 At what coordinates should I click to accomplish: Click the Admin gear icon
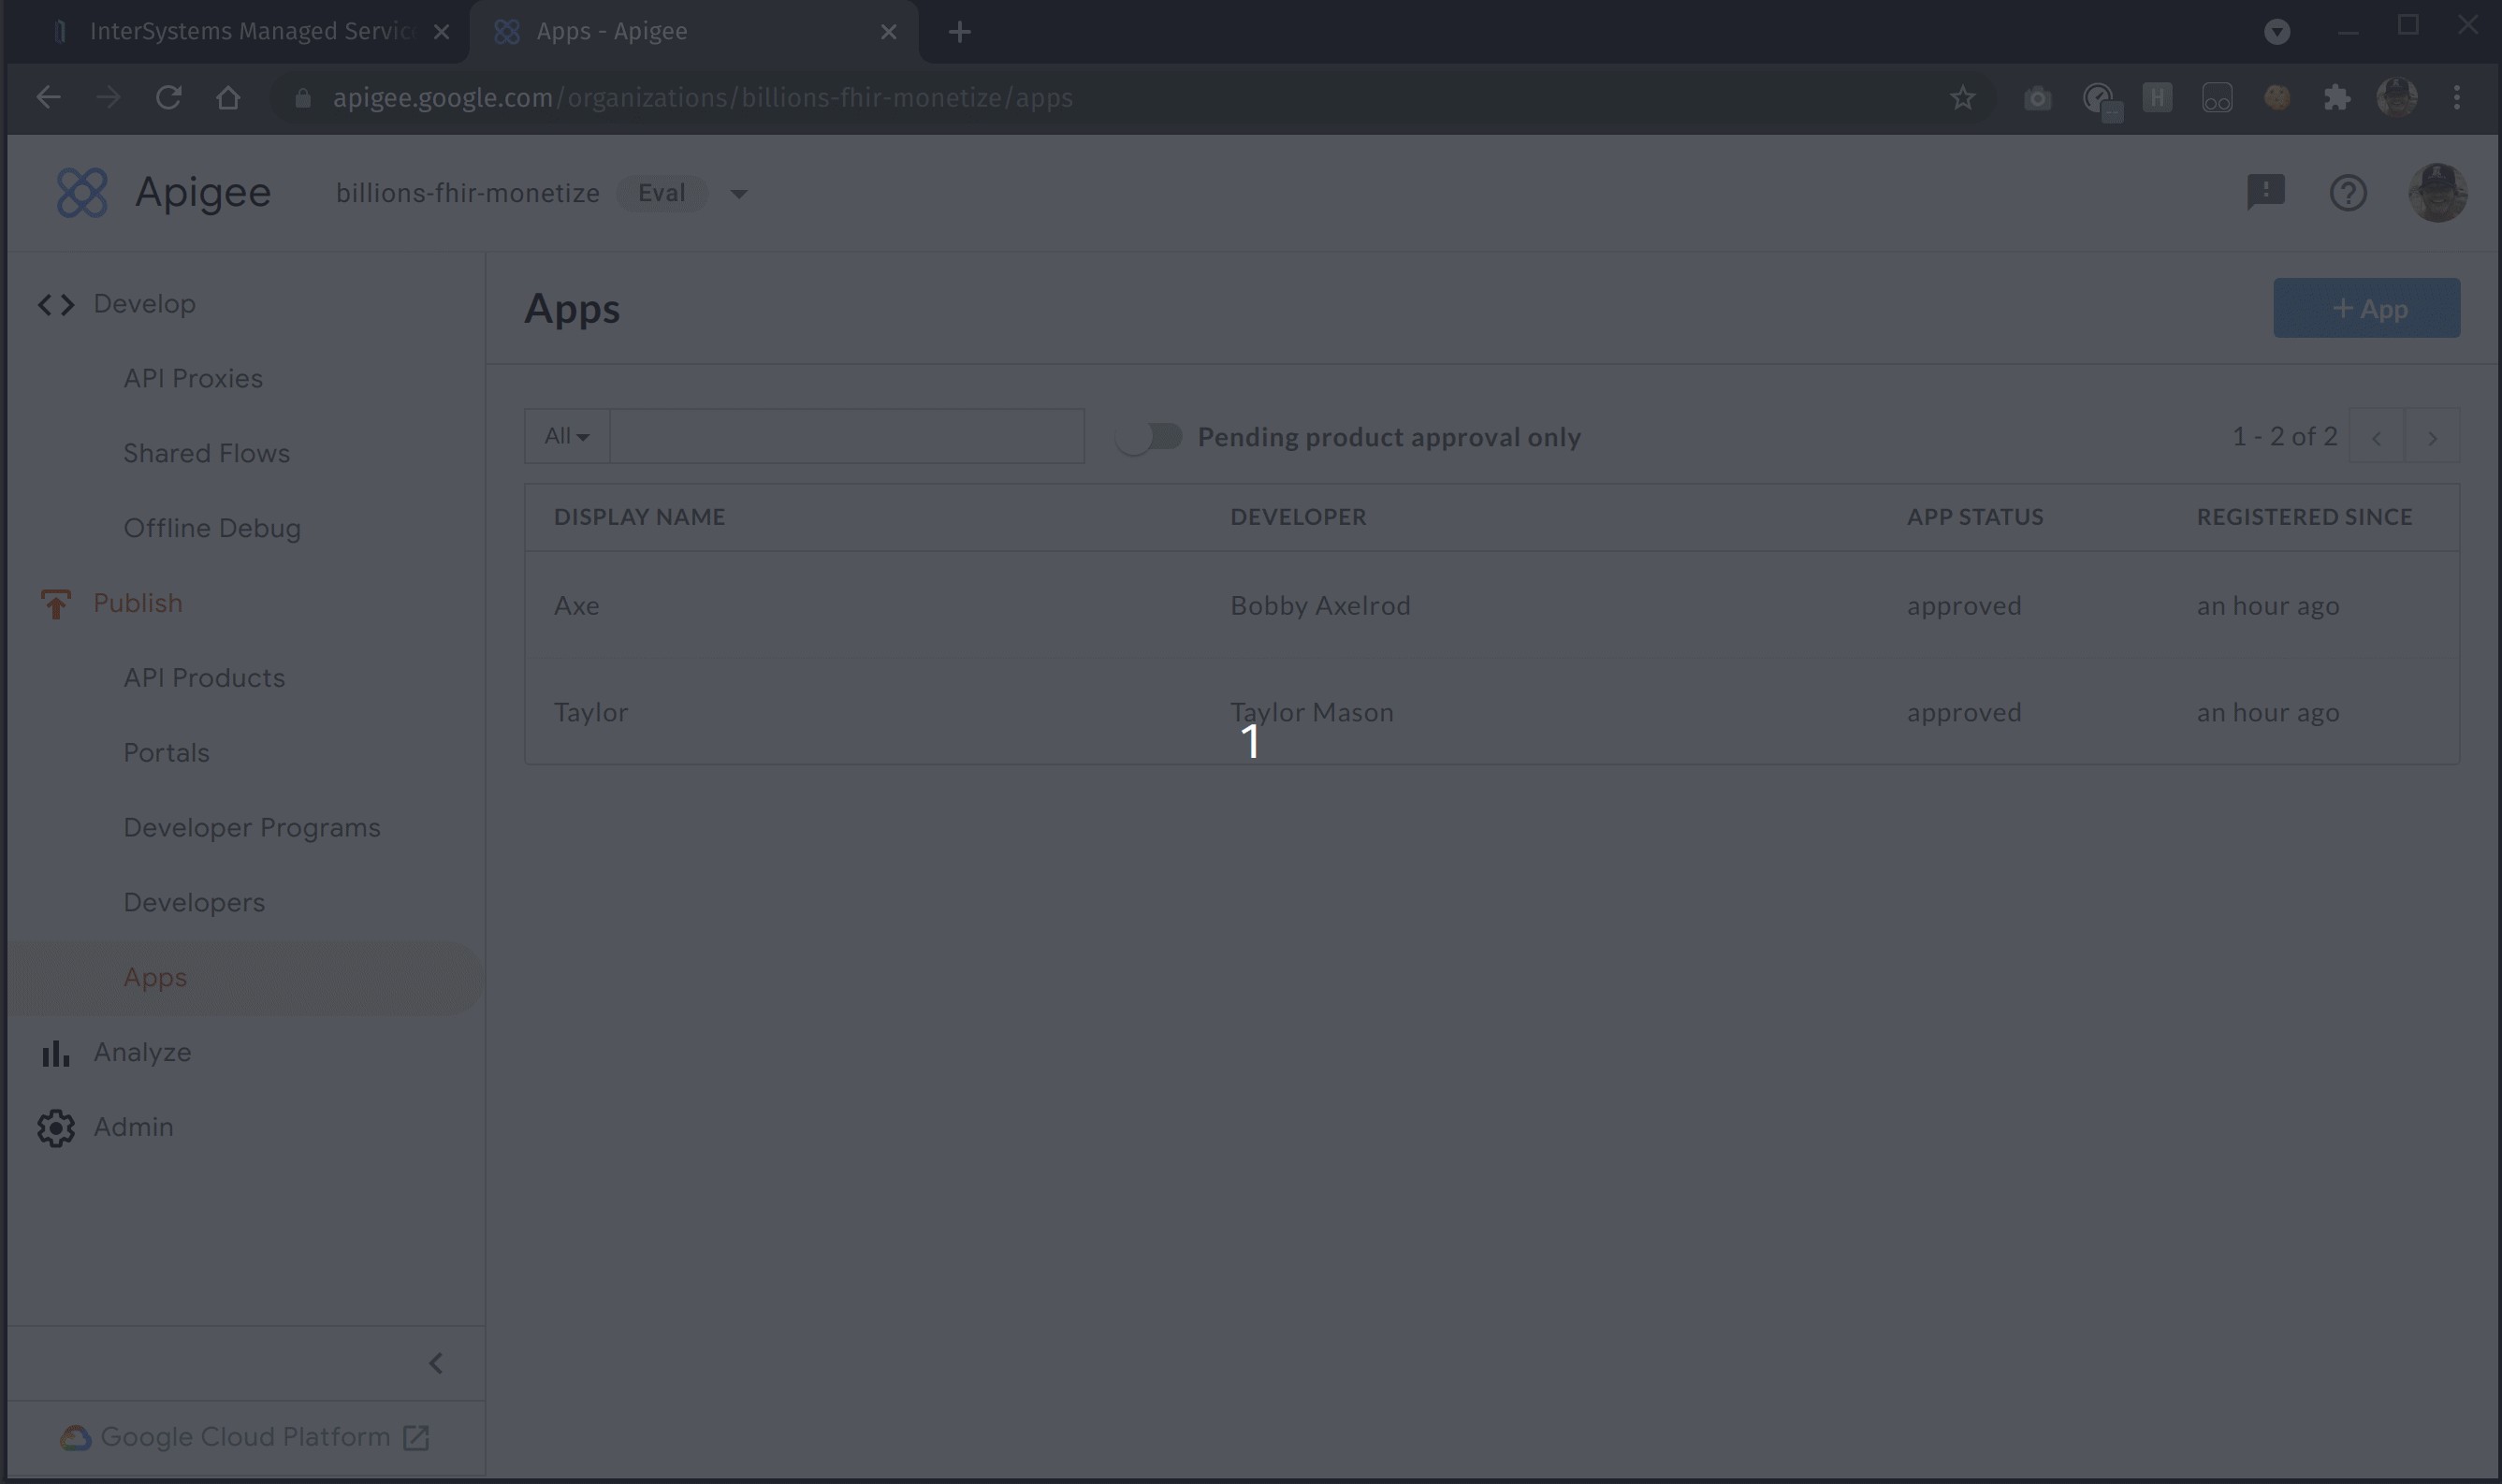tap(56, 1127)
